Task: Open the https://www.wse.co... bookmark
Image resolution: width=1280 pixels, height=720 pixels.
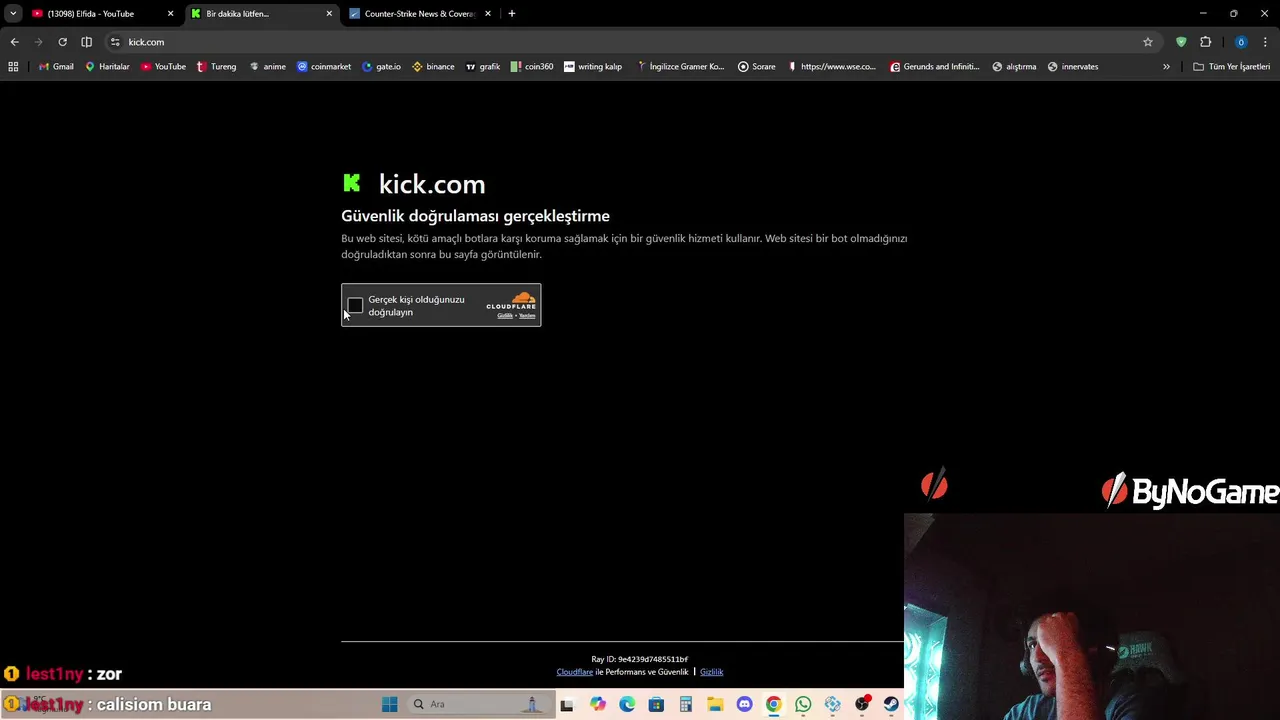Action: (x=831, y=67)
